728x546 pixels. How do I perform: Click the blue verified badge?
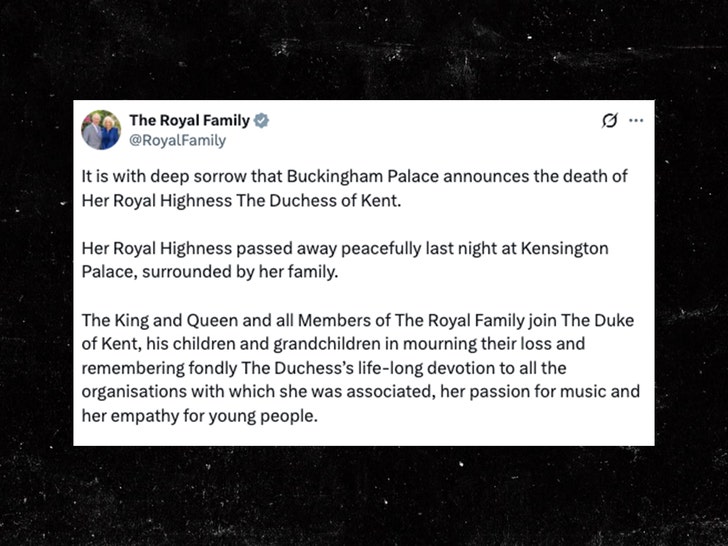(x=262, y=121)
